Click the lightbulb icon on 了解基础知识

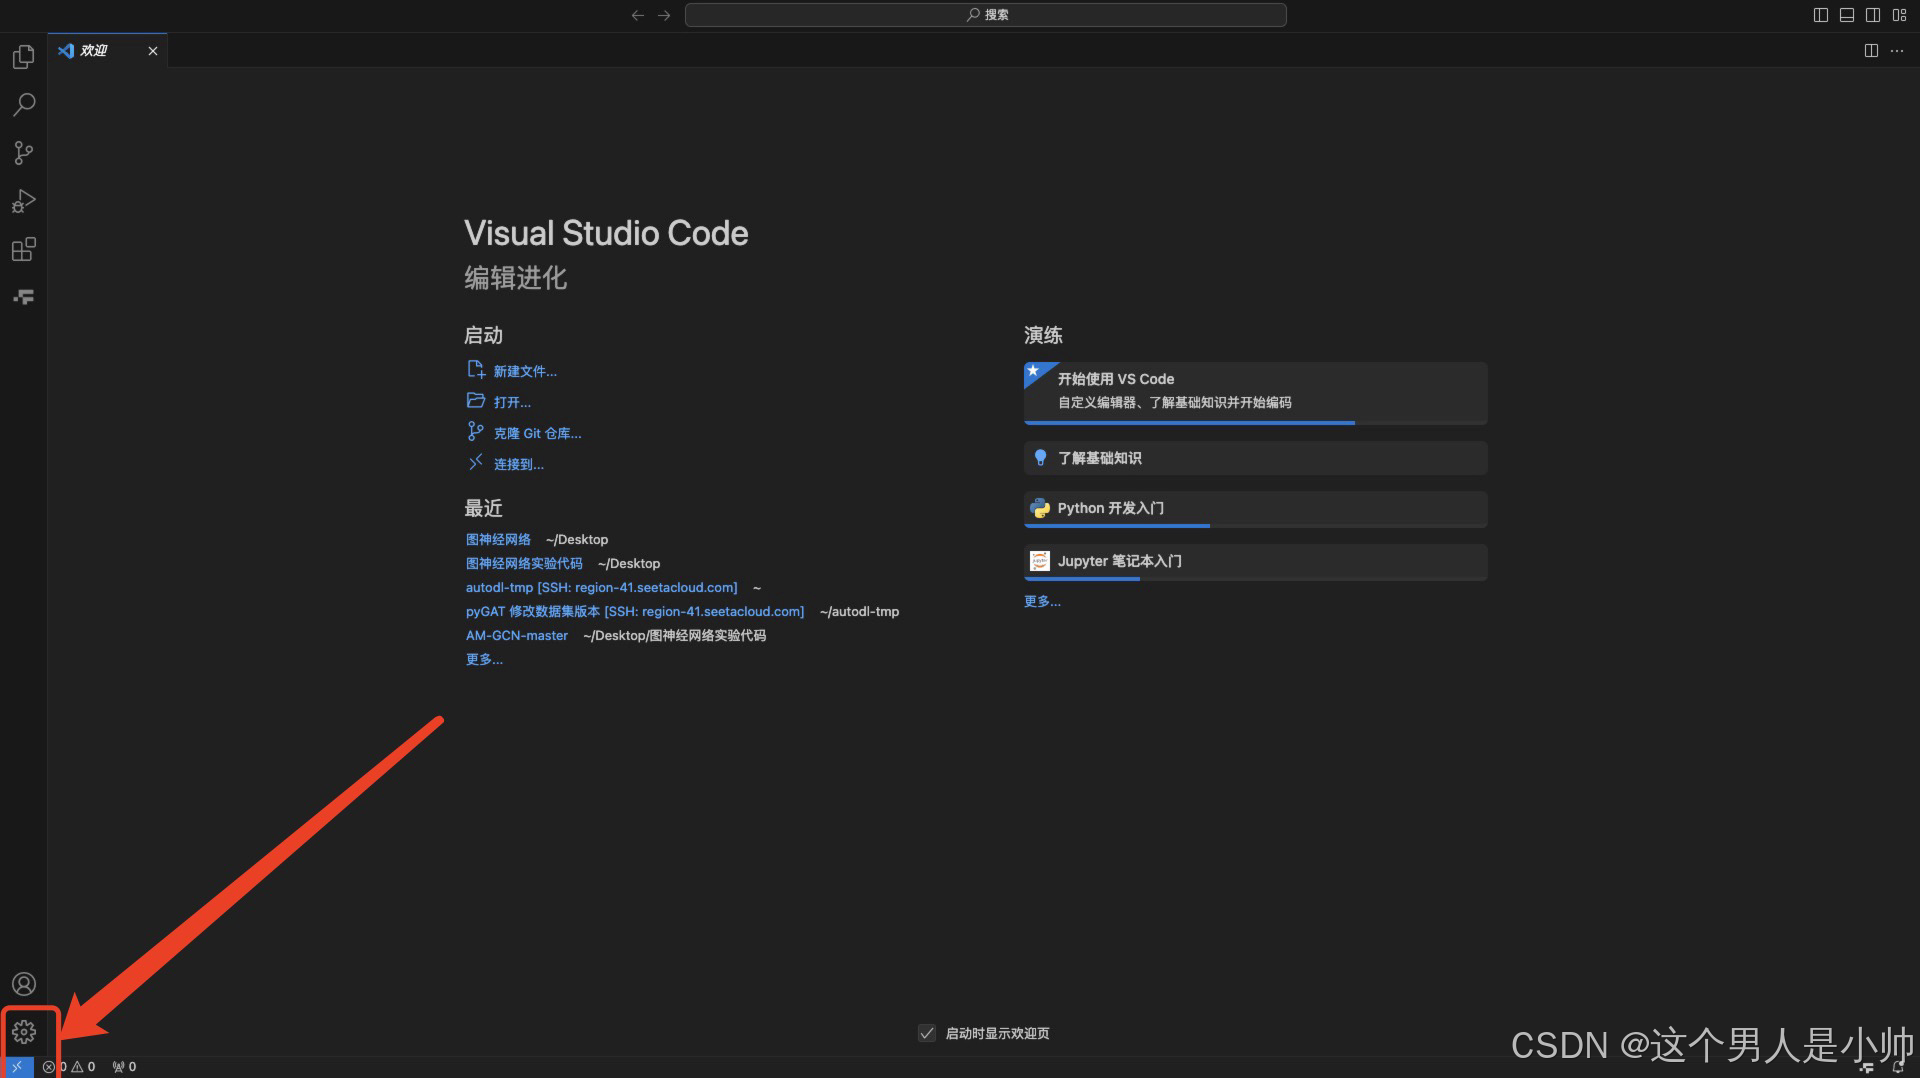[x=1040, y=457]
